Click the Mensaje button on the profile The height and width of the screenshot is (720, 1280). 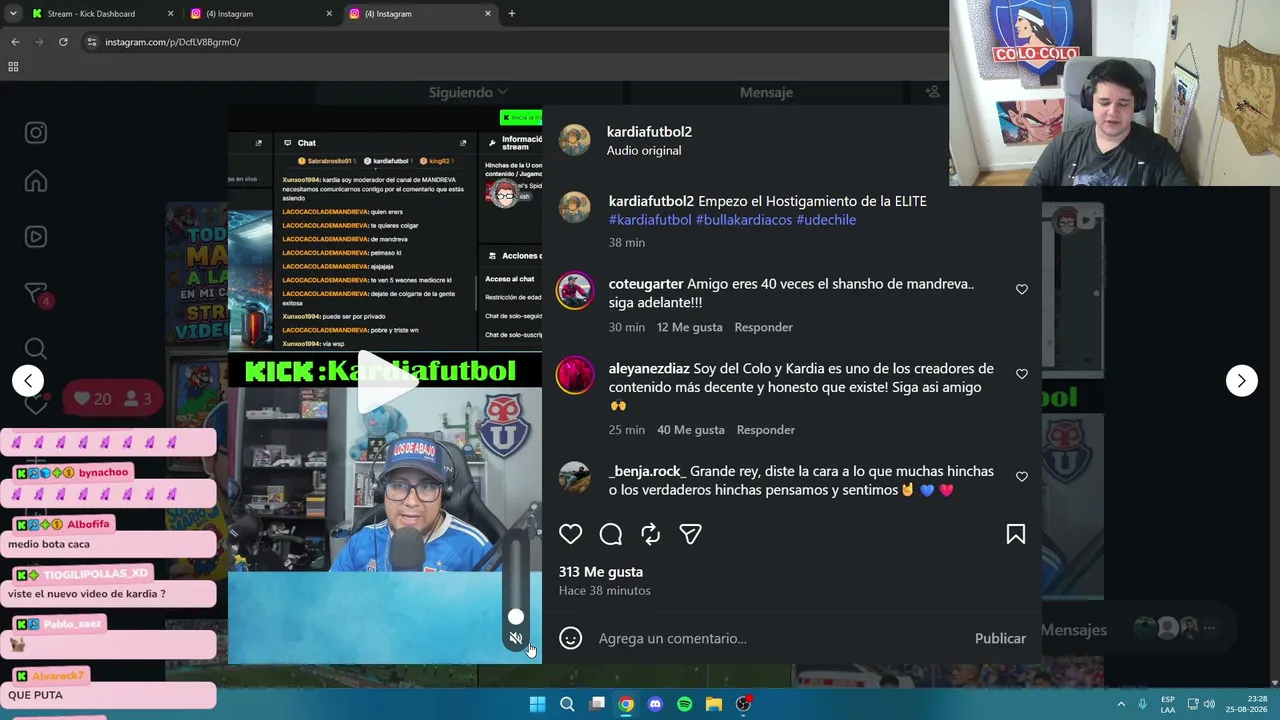point(766,92)
